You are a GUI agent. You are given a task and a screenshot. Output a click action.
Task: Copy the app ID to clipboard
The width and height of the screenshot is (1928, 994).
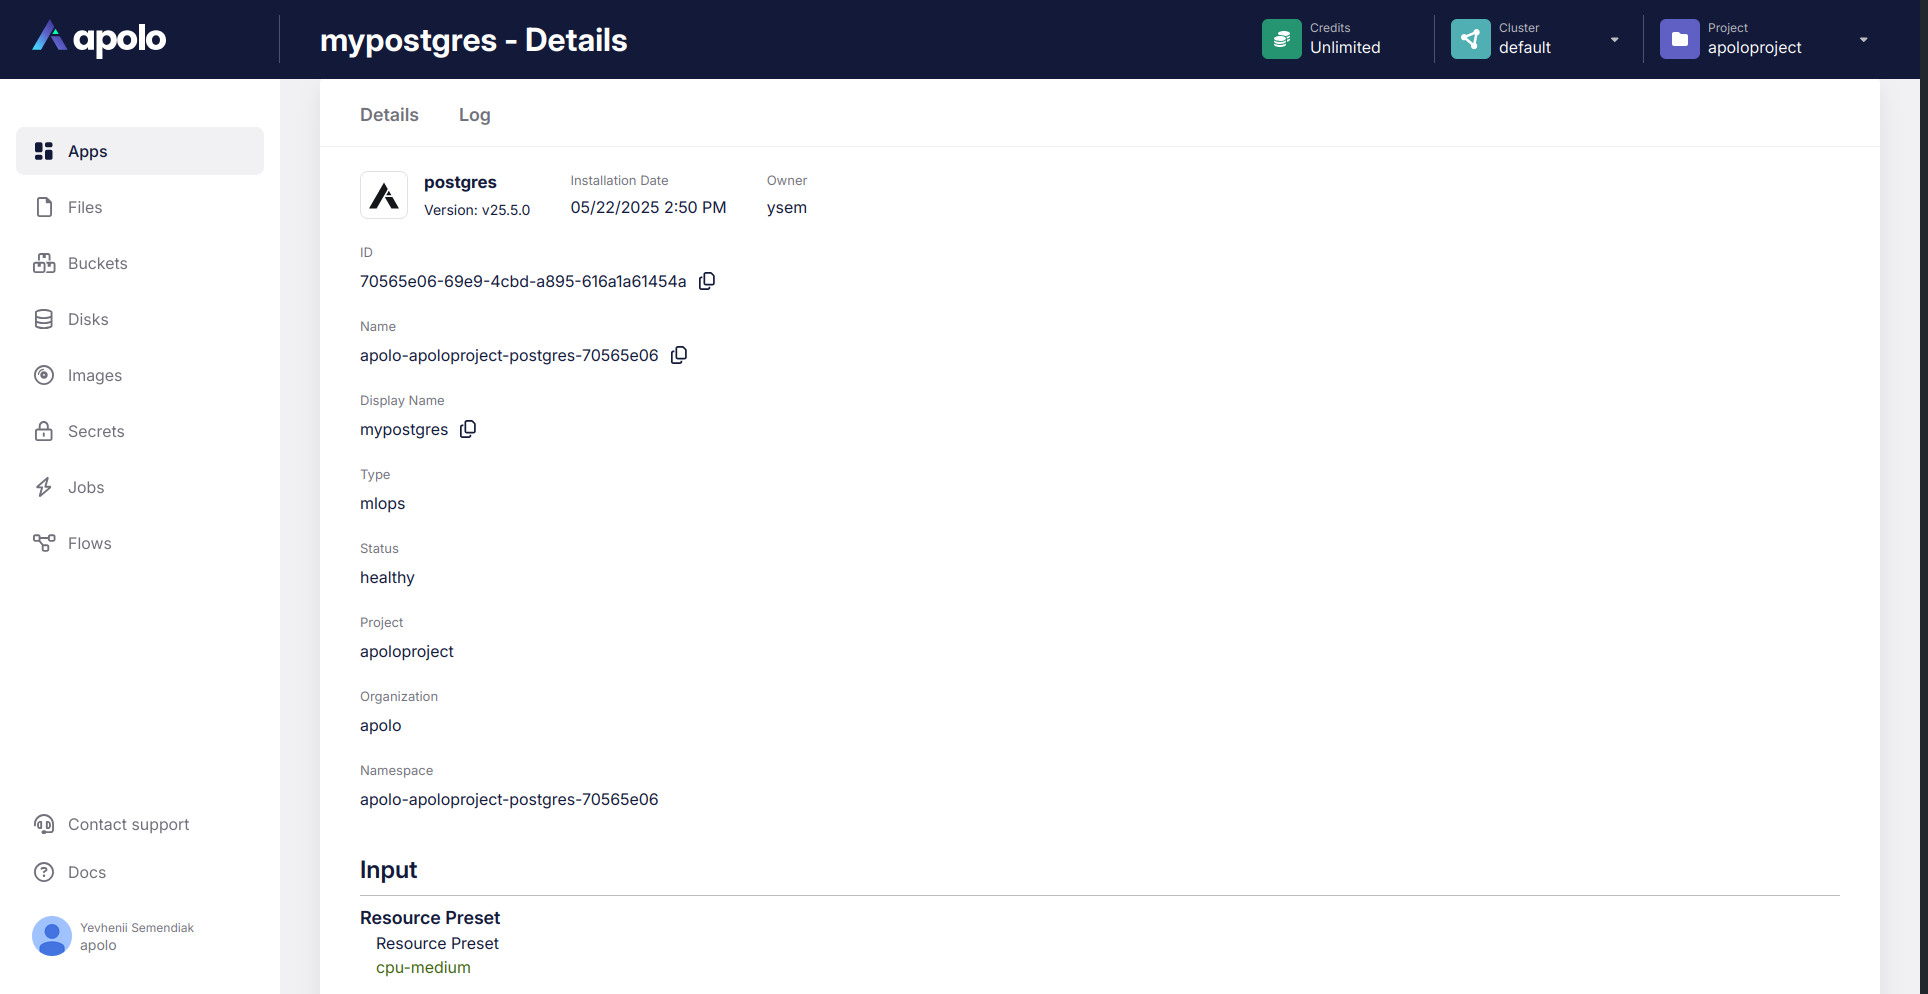[707, 281]
